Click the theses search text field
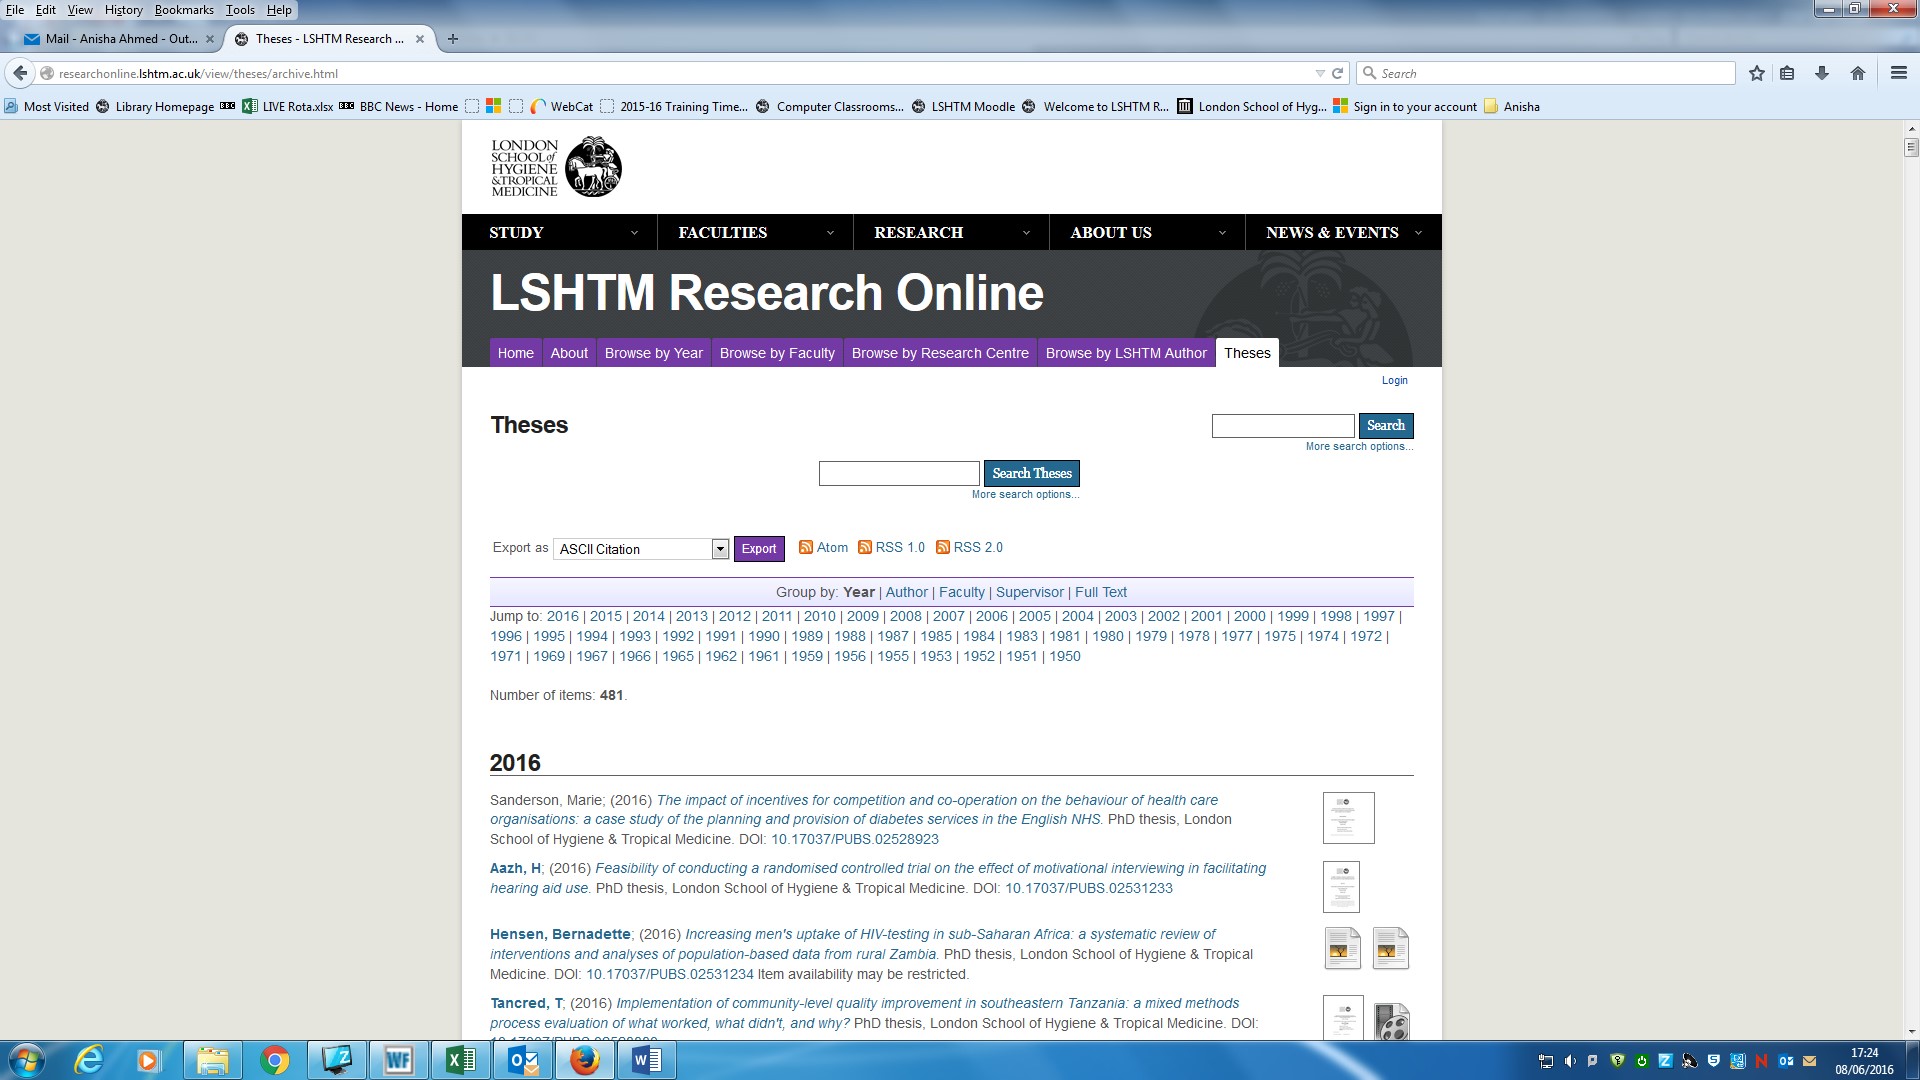Viewport: 1920px width, 1080px height. pos(898,473)
